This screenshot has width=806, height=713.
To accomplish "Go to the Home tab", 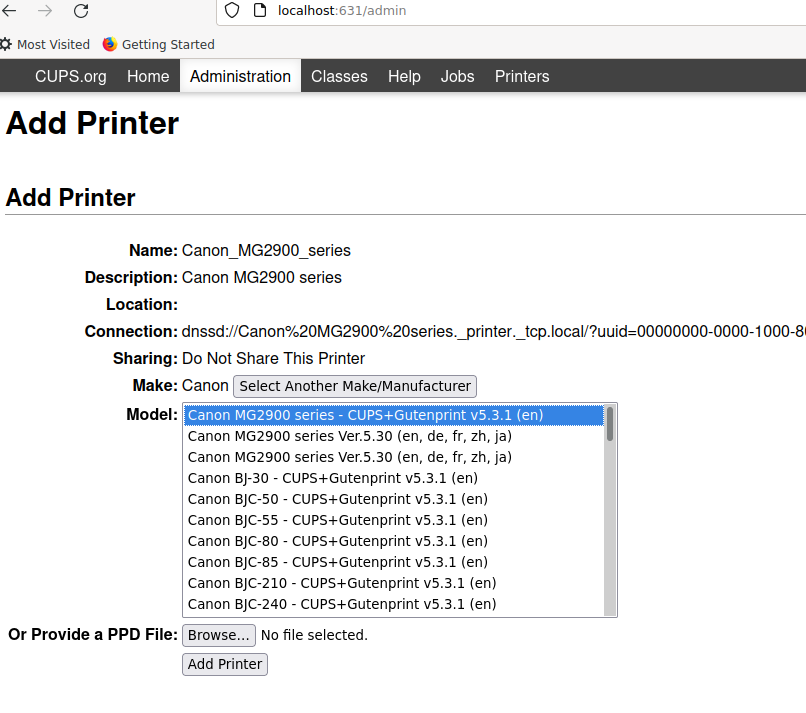I will pyautogui.click(x=148, y=76).
